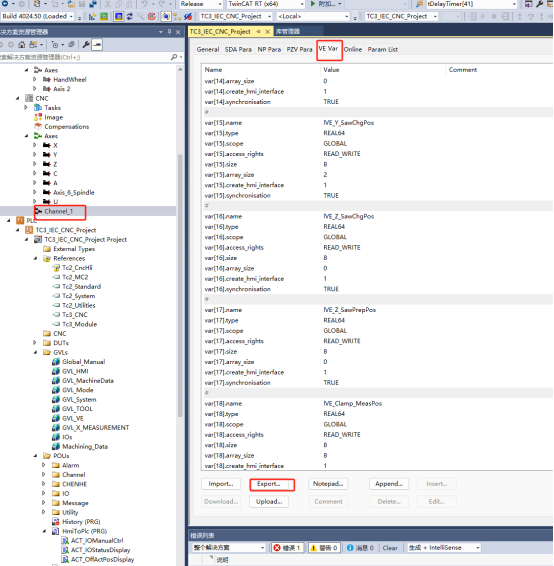The height and width of the screenshot is (566, 554).
Task: Click the find-in-files icon beside tDelayTimer box
Action: click(x=419, y=4)
